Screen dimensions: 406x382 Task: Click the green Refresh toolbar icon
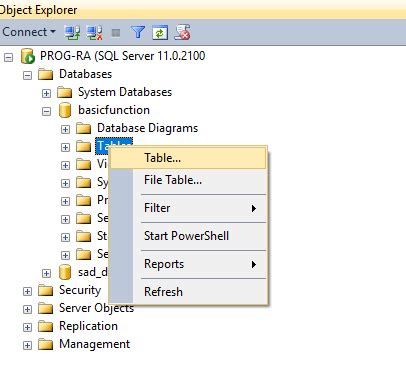(160, 33)
